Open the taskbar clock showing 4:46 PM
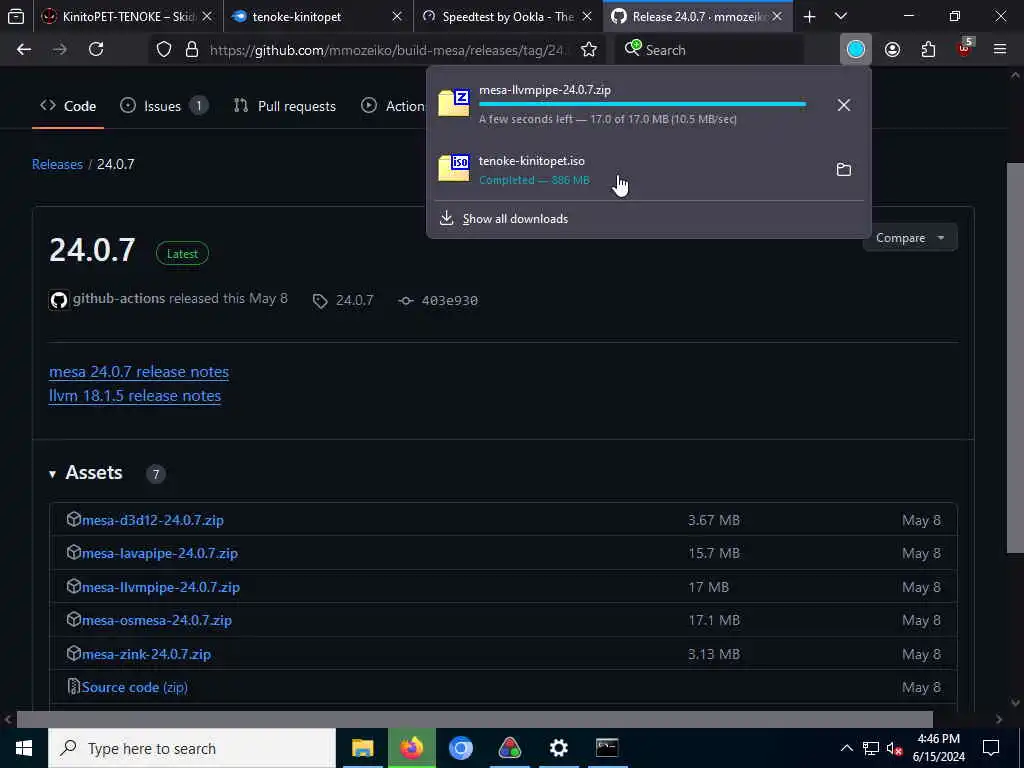The image size is (1024, 768). 938,748
